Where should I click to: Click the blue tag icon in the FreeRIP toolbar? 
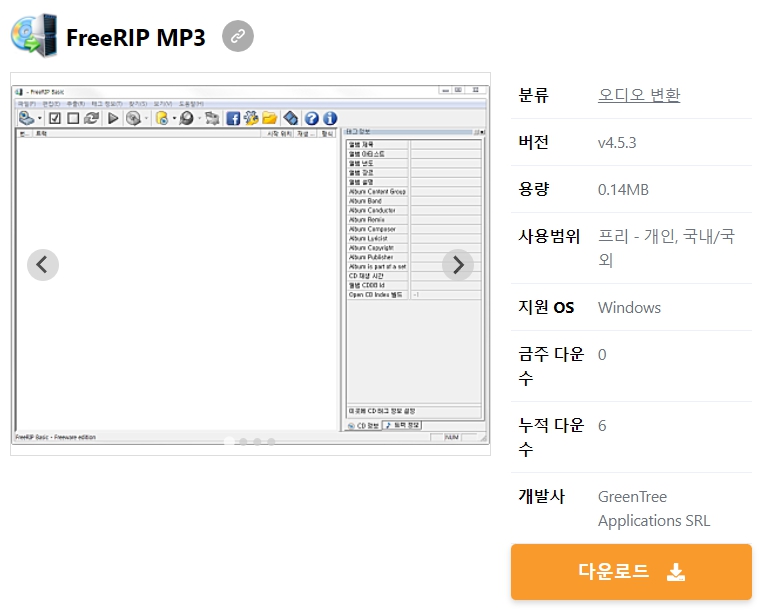[x=291, y=118]
